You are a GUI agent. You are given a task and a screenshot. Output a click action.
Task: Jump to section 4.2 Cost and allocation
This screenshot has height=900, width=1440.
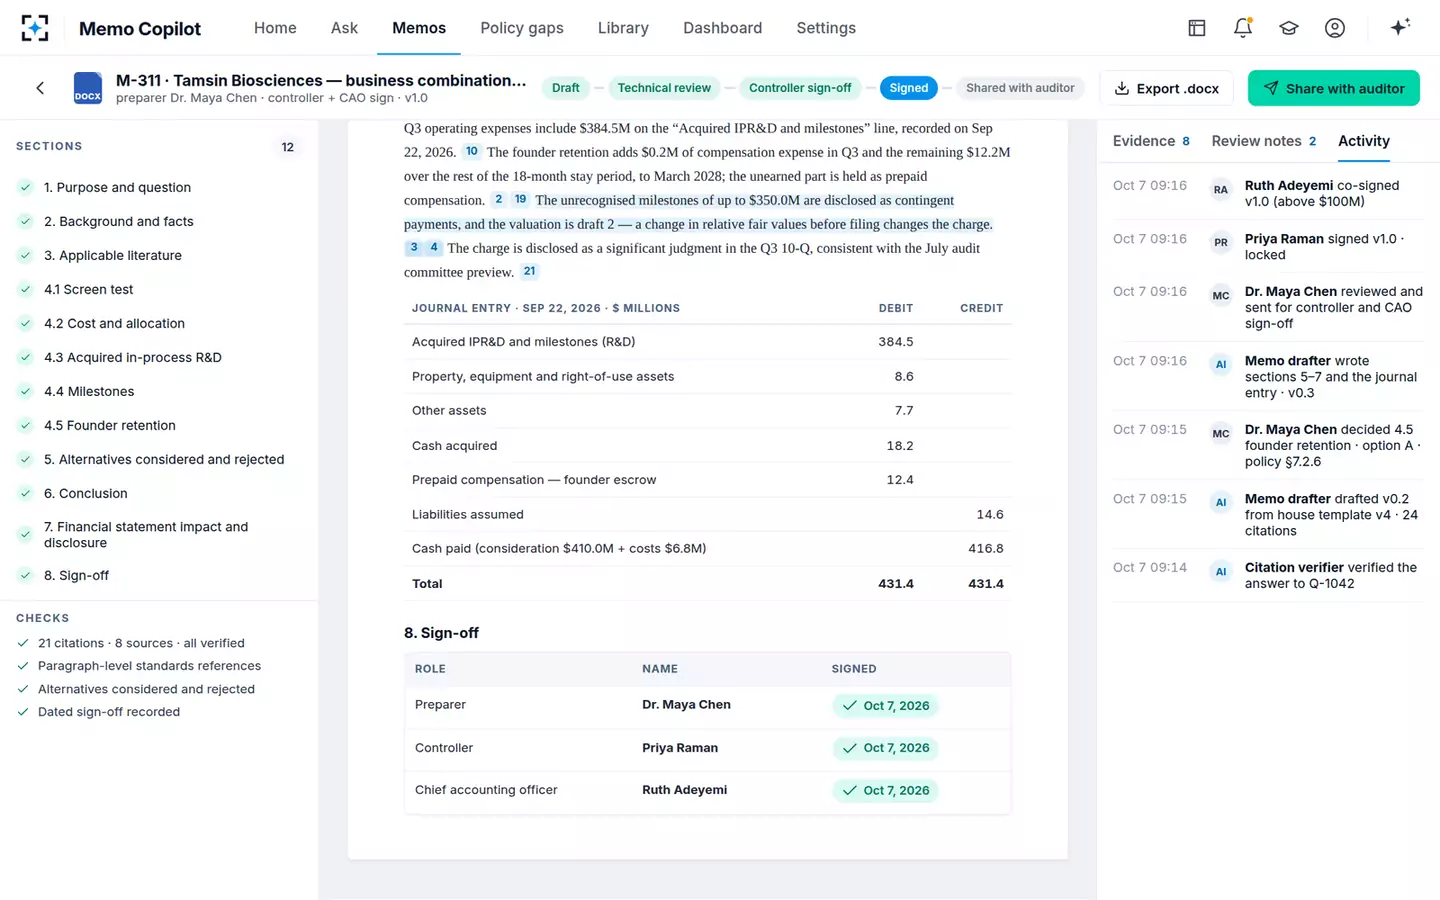[x=159, y=323]
